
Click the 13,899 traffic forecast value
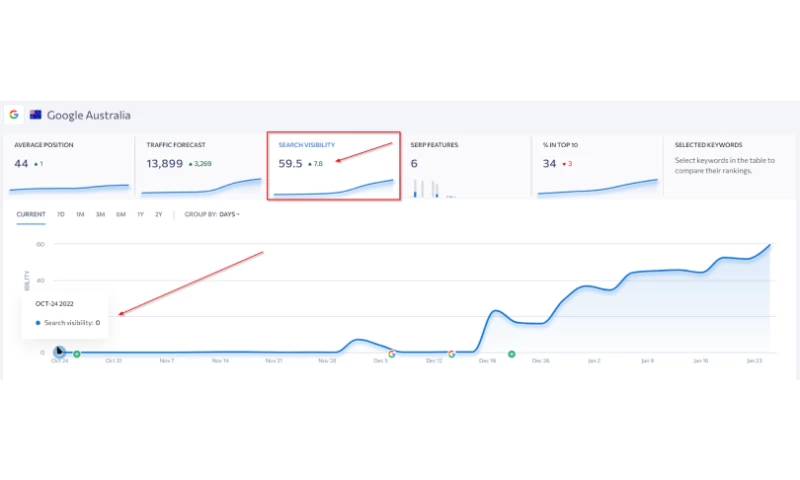(164, 164)
